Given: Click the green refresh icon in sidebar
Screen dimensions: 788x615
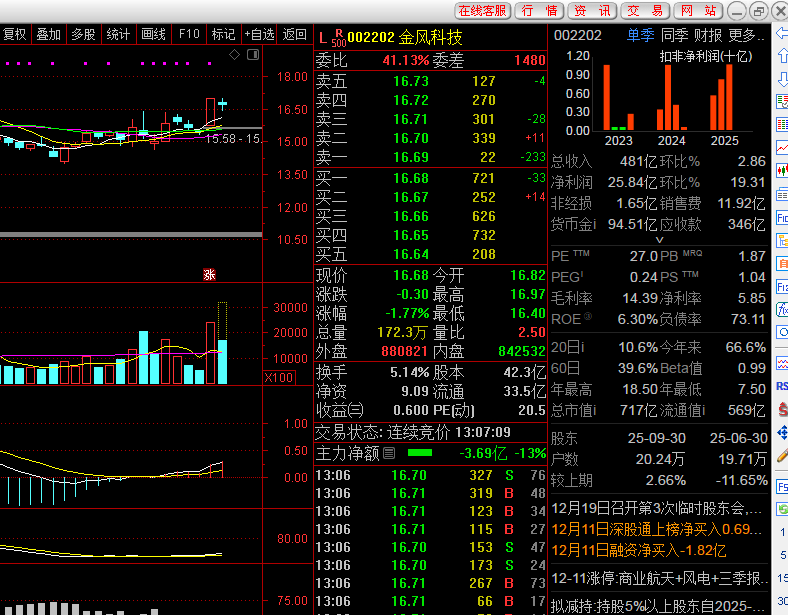Looking at the screenshot, I should click(x=782, y=509).
